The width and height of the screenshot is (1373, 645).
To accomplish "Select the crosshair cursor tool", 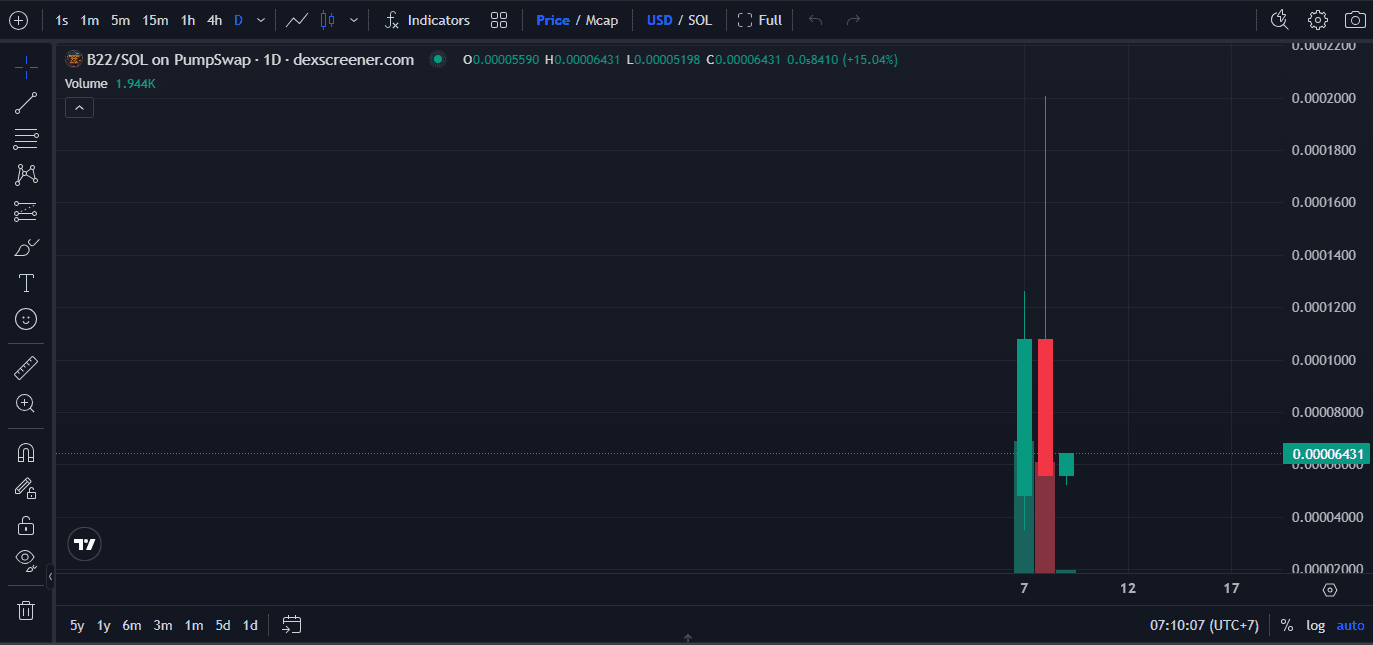I will click(x=26, y=68).
